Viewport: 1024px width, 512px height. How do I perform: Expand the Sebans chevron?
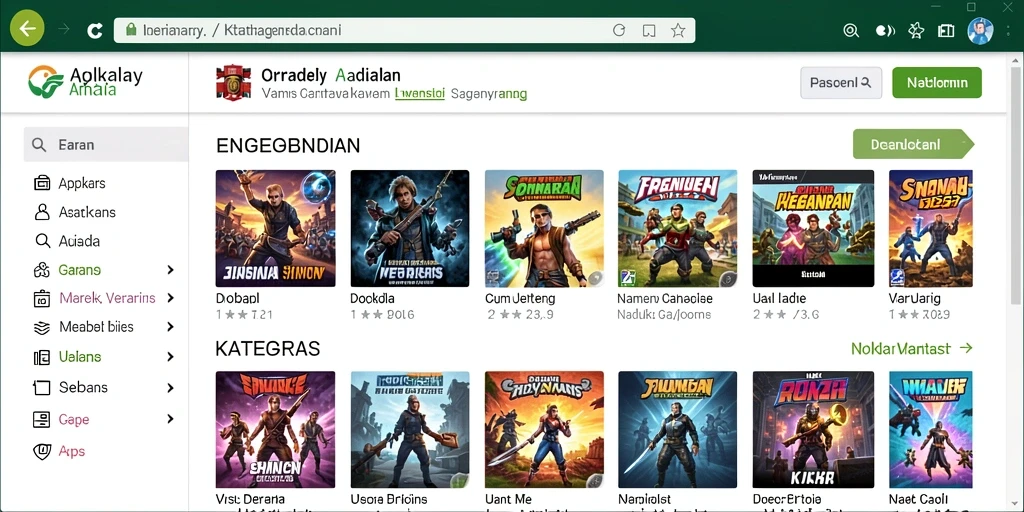pos(170,387)
